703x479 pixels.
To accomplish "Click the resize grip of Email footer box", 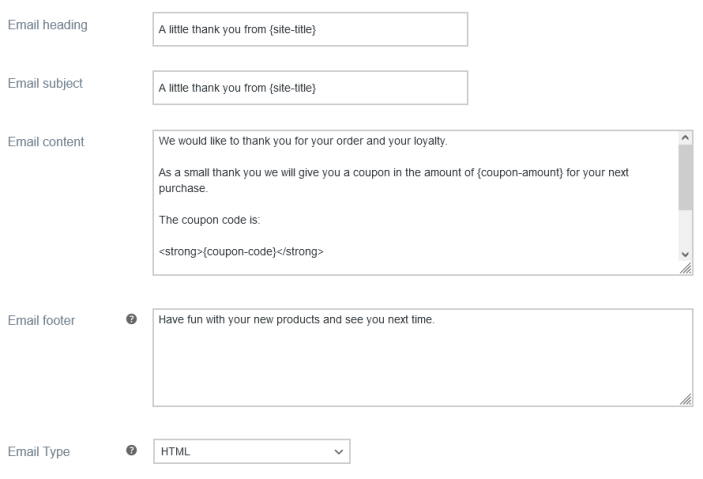I will coord(686,399).
